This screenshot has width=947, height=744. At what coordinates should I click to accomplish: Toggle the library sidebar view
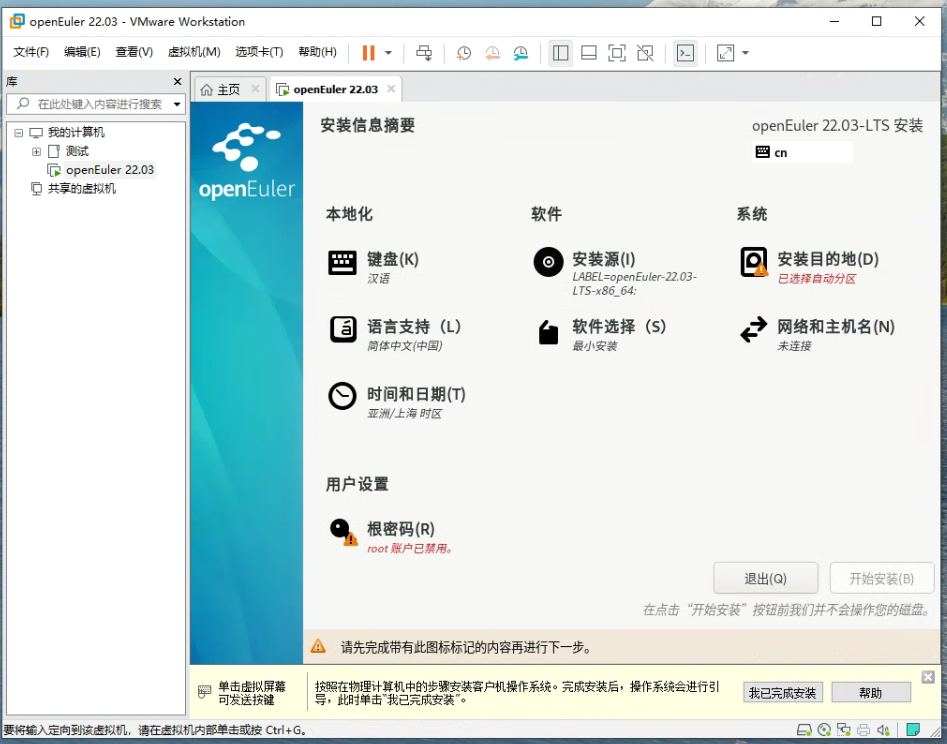[560, 53]
